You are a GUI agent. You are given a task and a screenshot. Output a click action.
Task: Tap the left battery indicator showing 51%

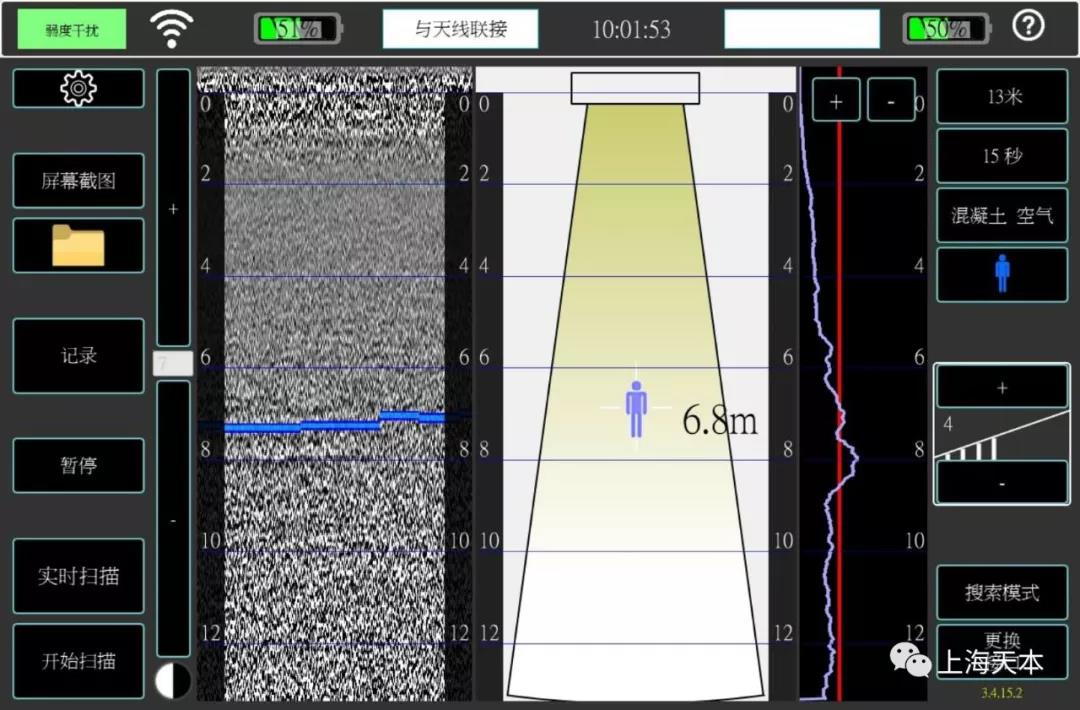[x=298, y=29]
